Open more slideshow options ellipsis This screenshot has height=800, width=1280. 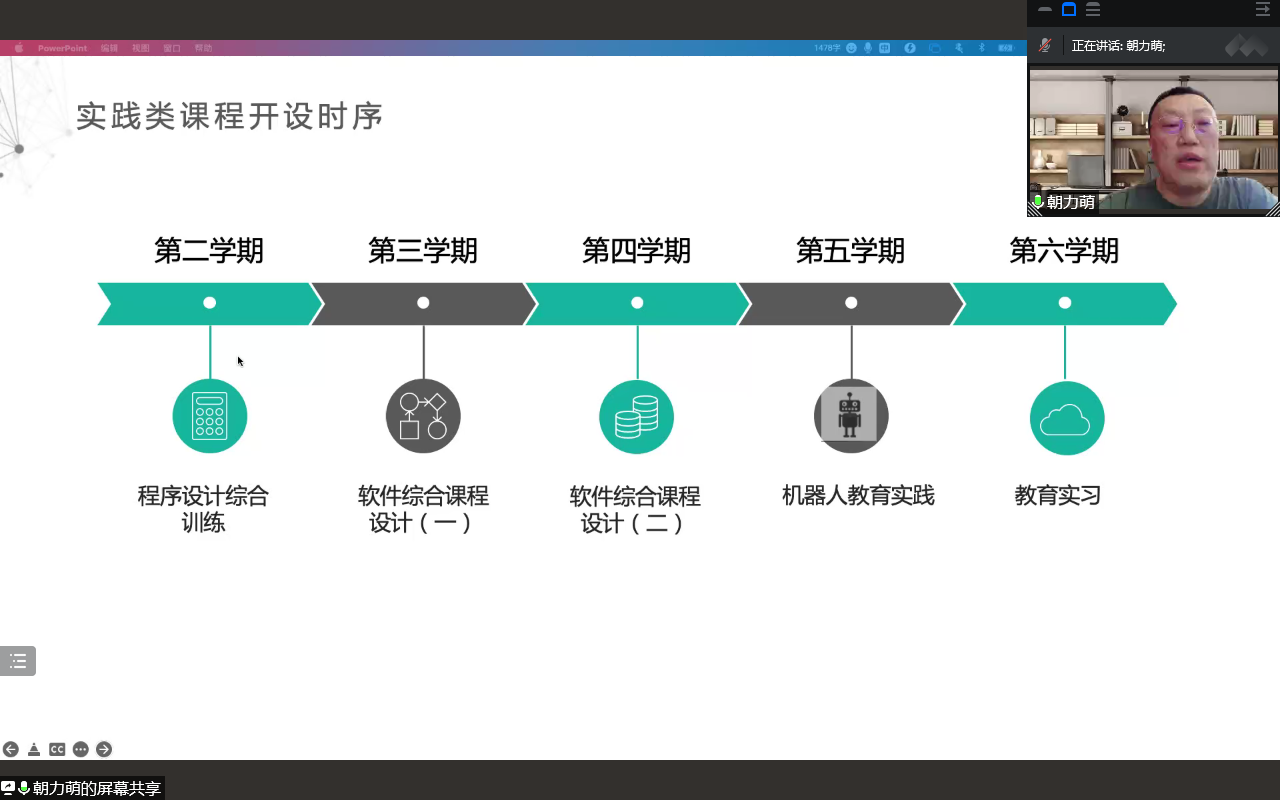(81, 749)
